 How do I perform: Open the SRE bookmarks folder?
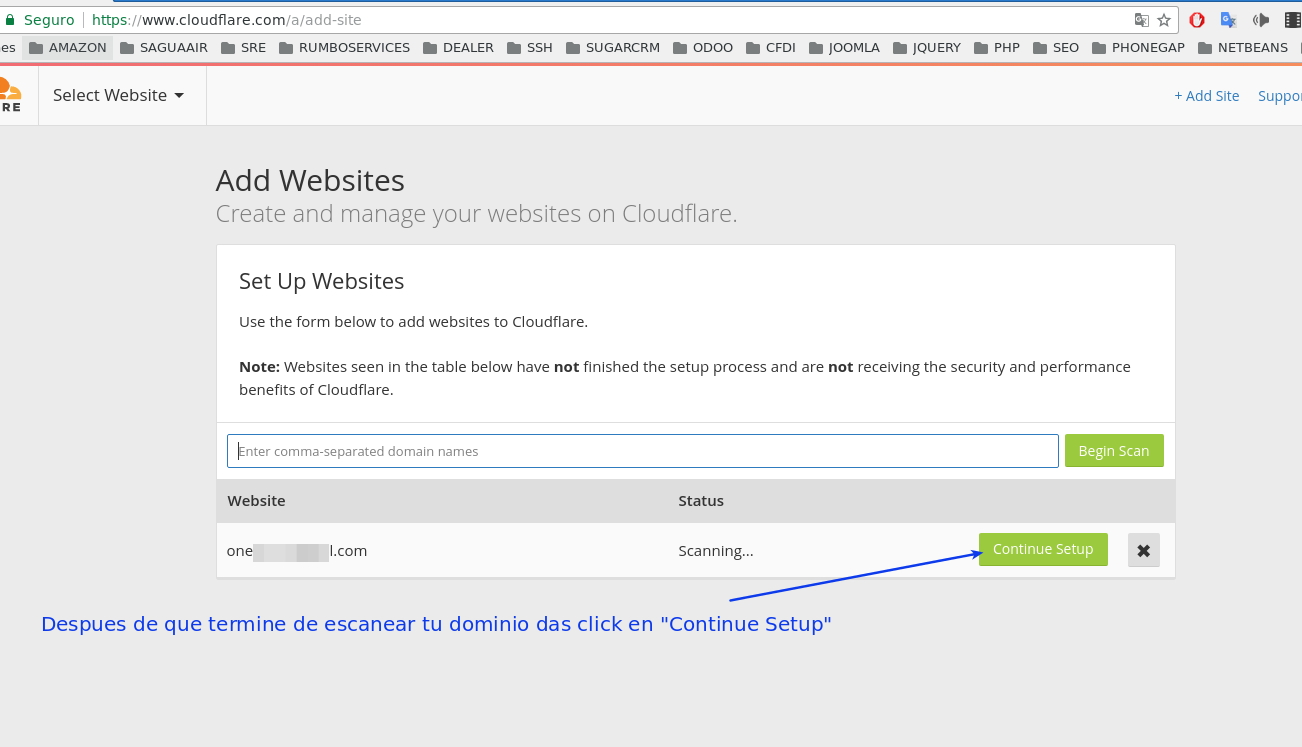(243, 47)
